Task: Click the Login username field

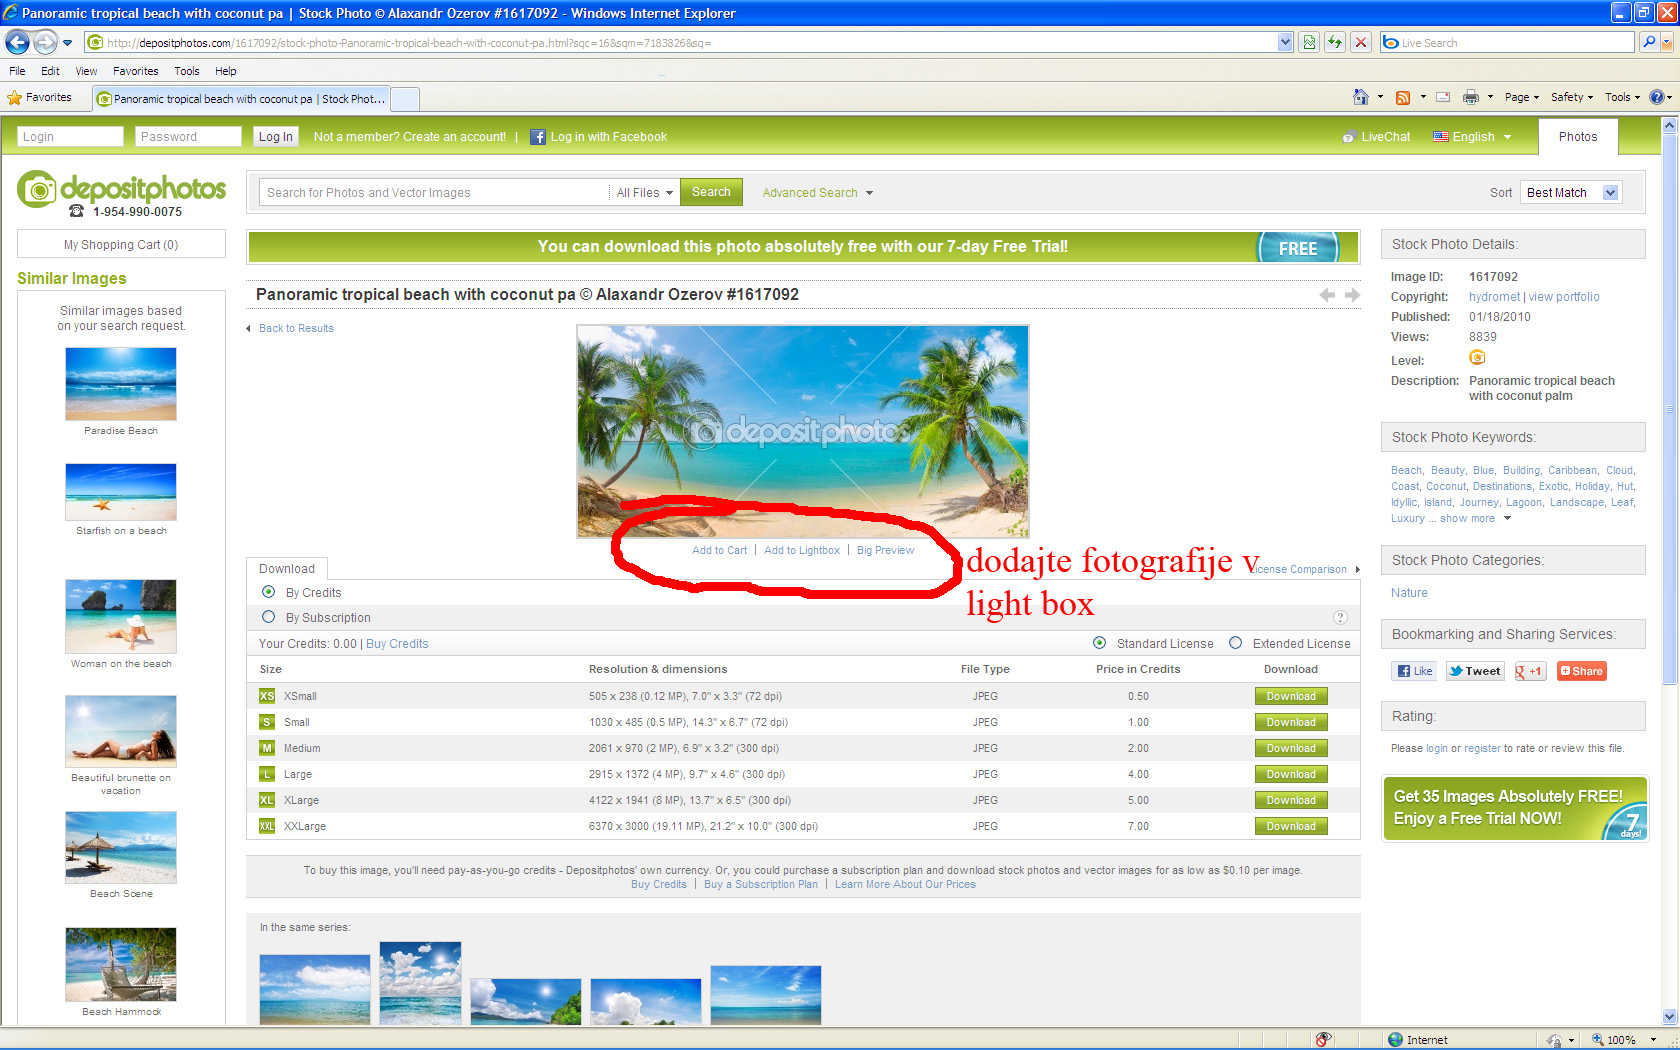Action: pyautogui.click(x=70, y=137)
